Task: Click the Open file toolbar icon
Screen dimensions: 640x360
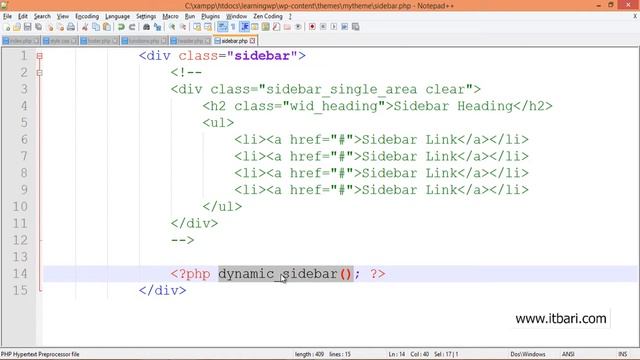Action: click(17, 27)
